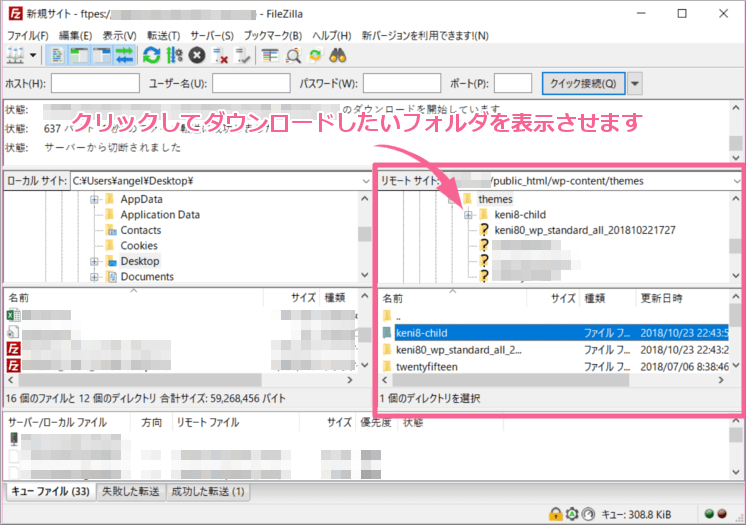Image resolution: width=746 pixels, height=525 pixels.
Task: Click the message log scroll down arrow
Action: (x=736, y=158)
